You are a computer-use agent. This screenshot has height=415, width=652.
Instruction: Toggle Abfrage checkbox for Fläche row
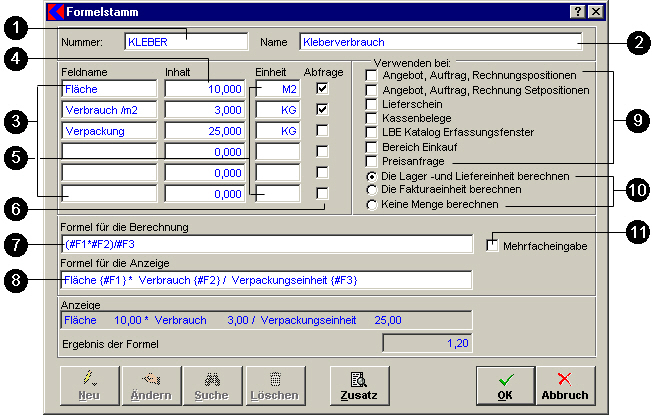(x=322, y=89)
